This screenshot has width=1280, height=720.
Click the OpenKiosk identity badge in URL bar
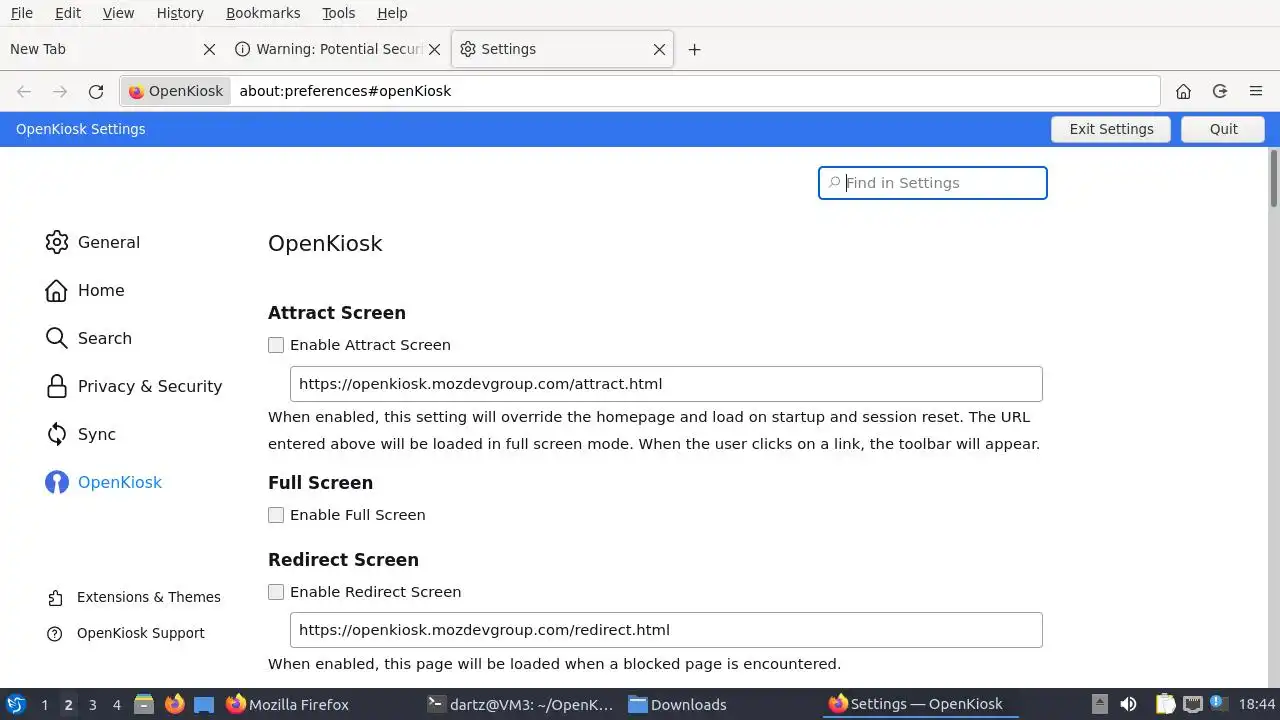point(176,91)
